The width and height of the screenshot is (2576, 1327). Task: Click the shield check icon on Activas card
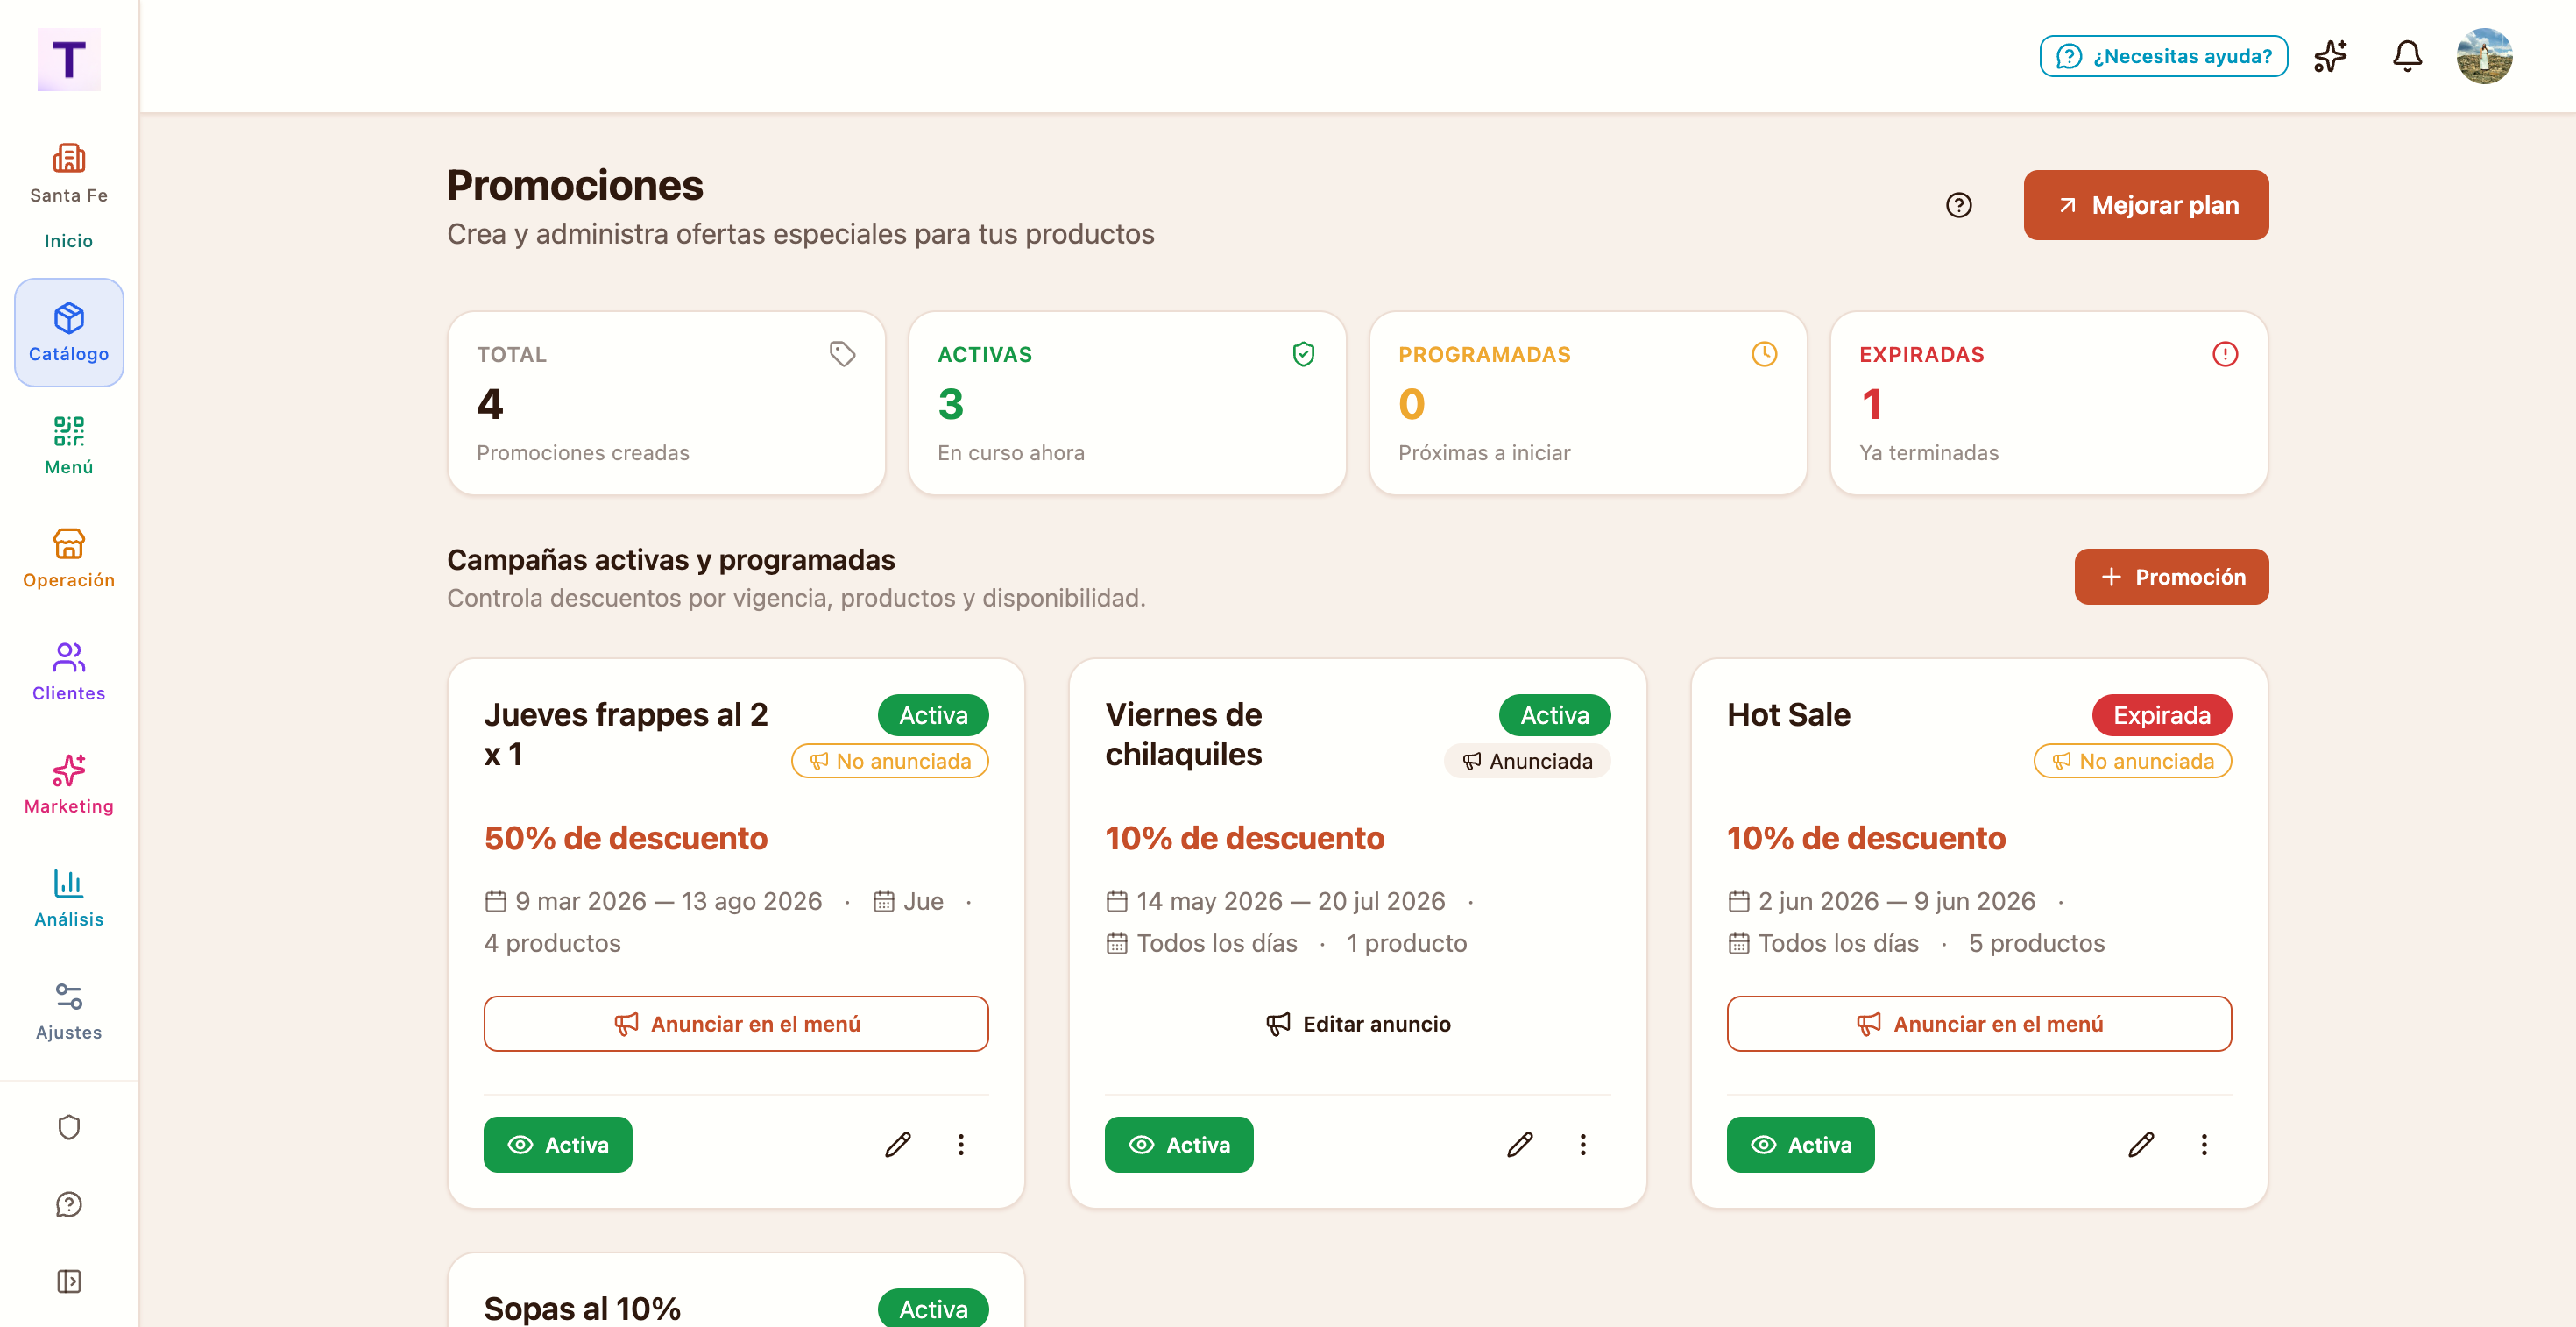coord(1303,354)
